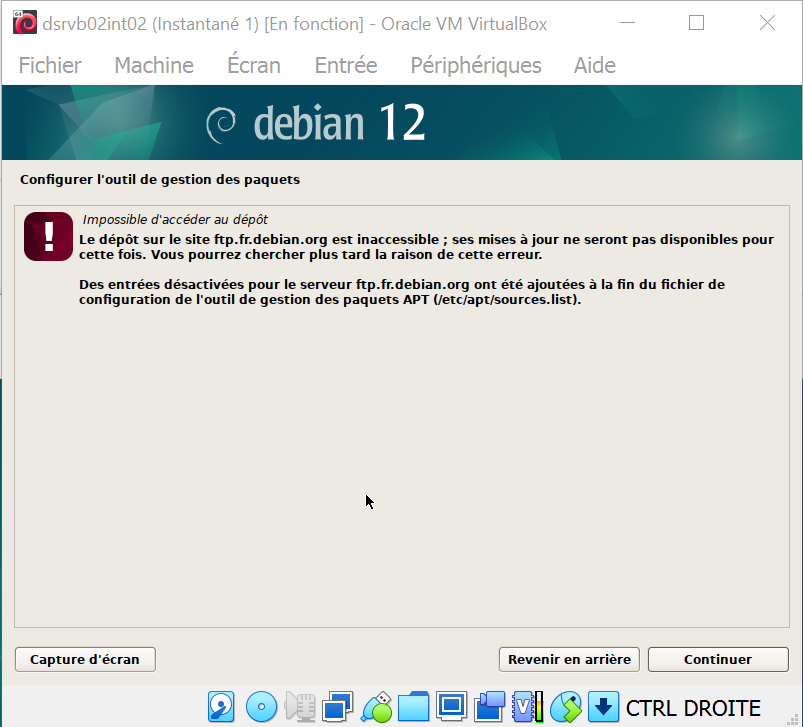The height and width of the screenshot is (727, 803).
Task: Click the Revenir en arrière button
Action: pyautogui.click(x=569, y=659)
